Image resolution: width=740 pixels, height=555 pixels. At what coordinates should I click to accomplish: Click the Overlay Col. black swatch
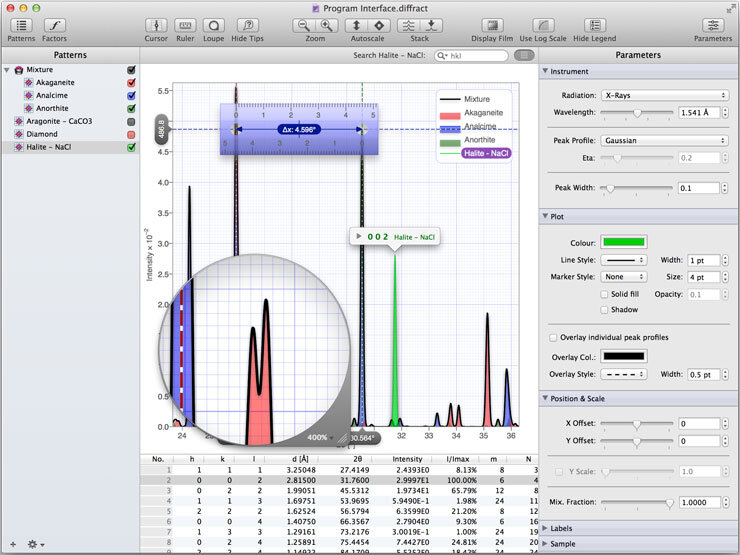[x=624, y=356]
